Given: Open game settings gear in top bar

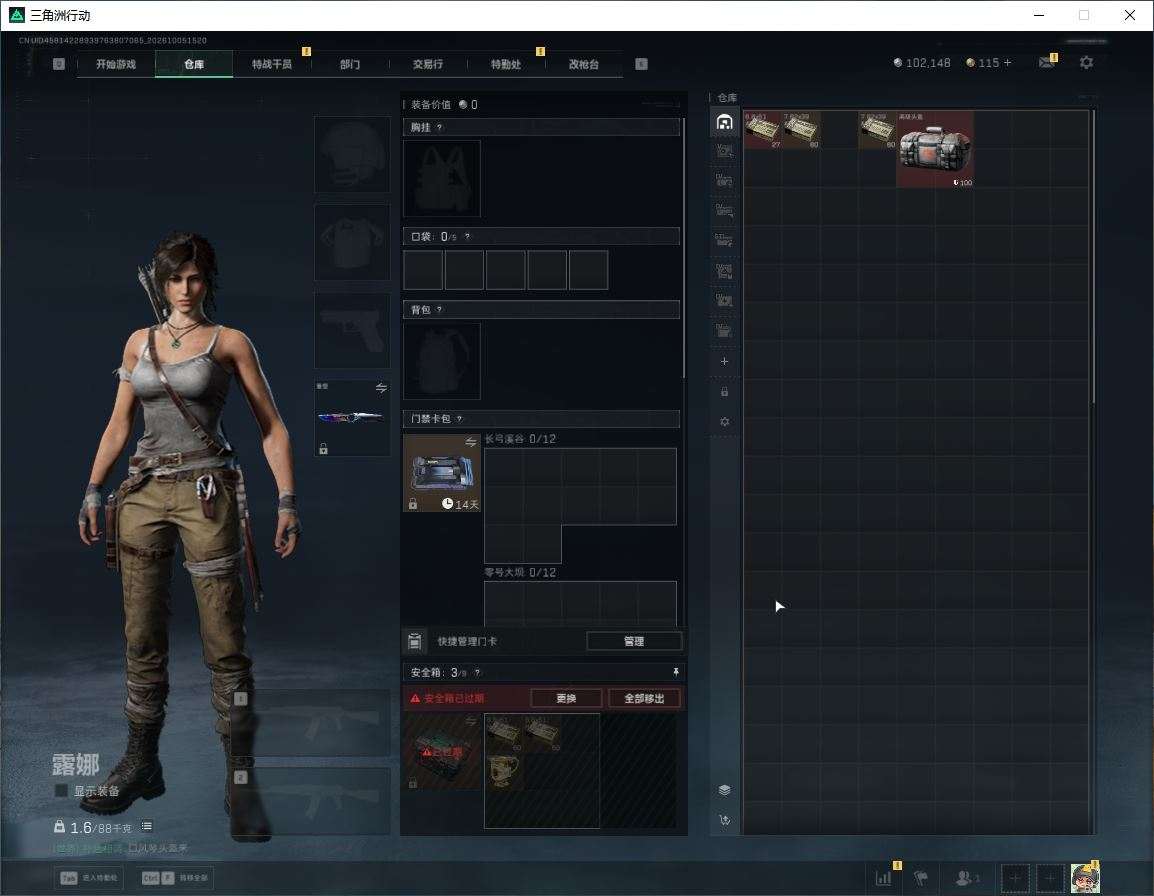Looking at the screenshot, I should point(1086,63).
